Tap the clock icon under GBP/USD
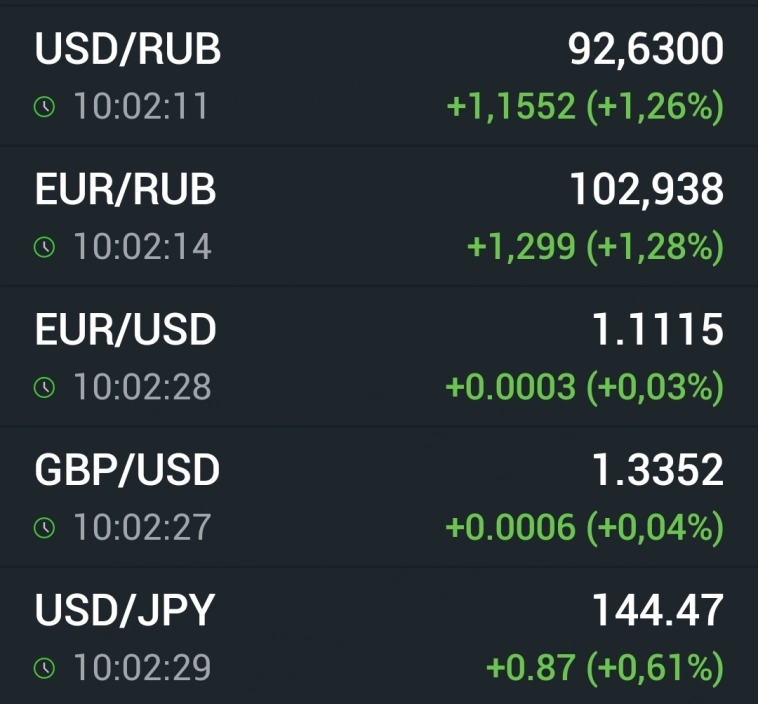The width and height of the screenshot is (758, 704). 44,527
